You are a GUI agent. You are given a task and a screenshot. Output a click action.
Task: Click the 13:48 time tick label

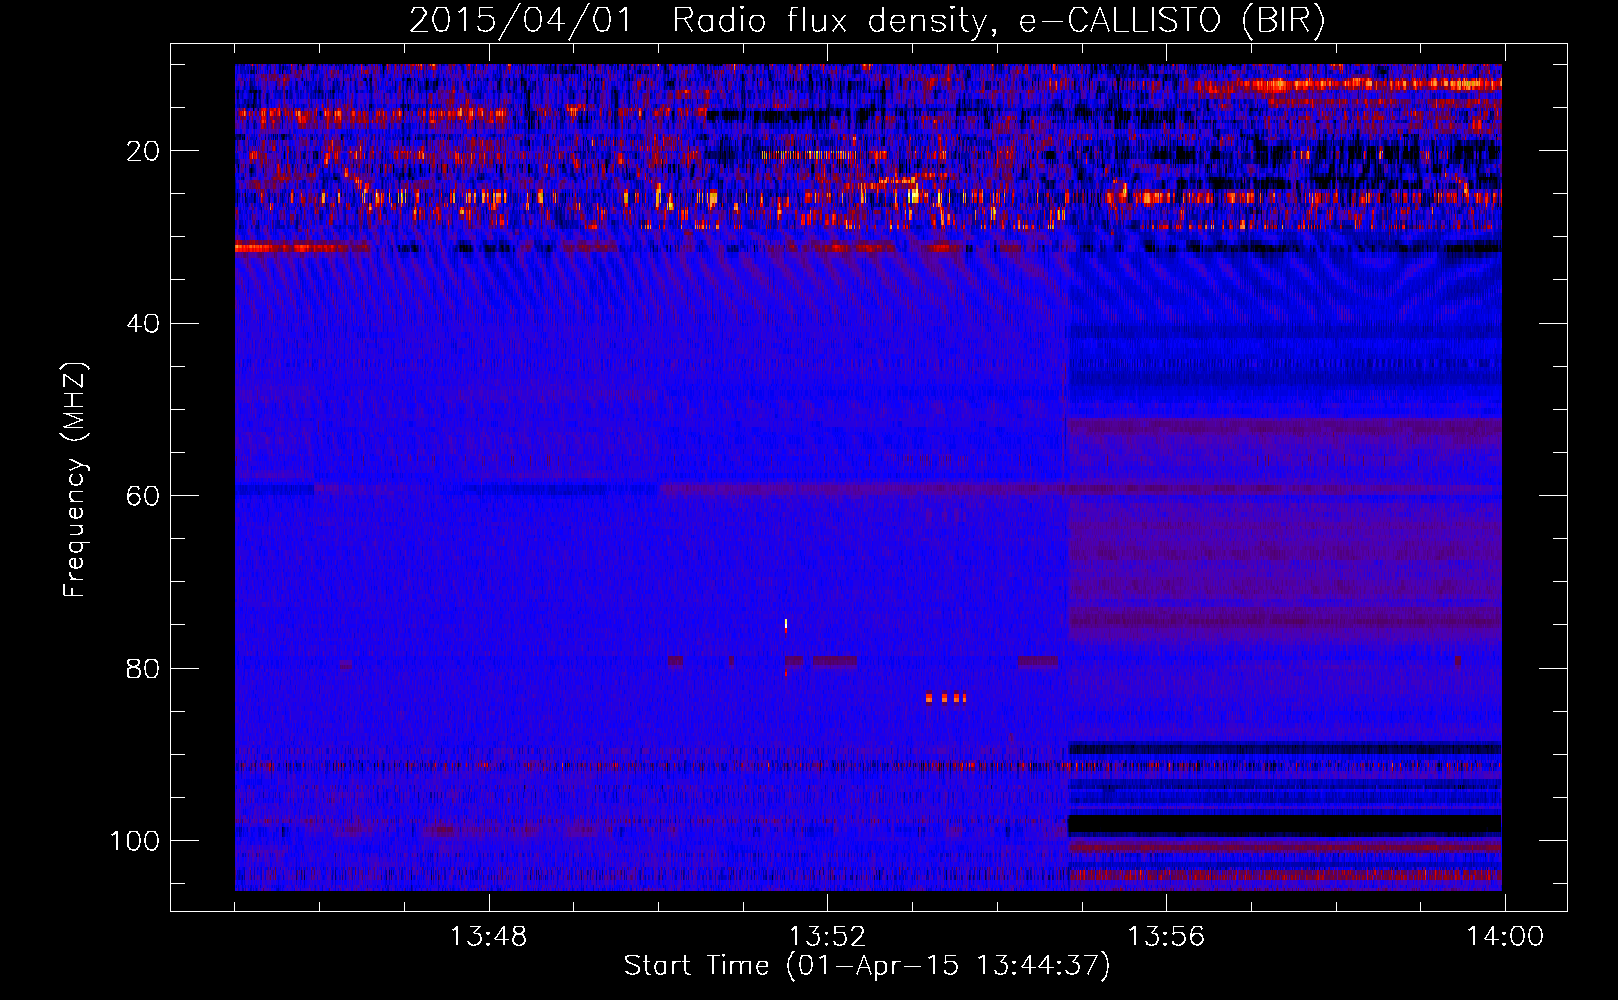pyautogui.click(x=488, y=937)
